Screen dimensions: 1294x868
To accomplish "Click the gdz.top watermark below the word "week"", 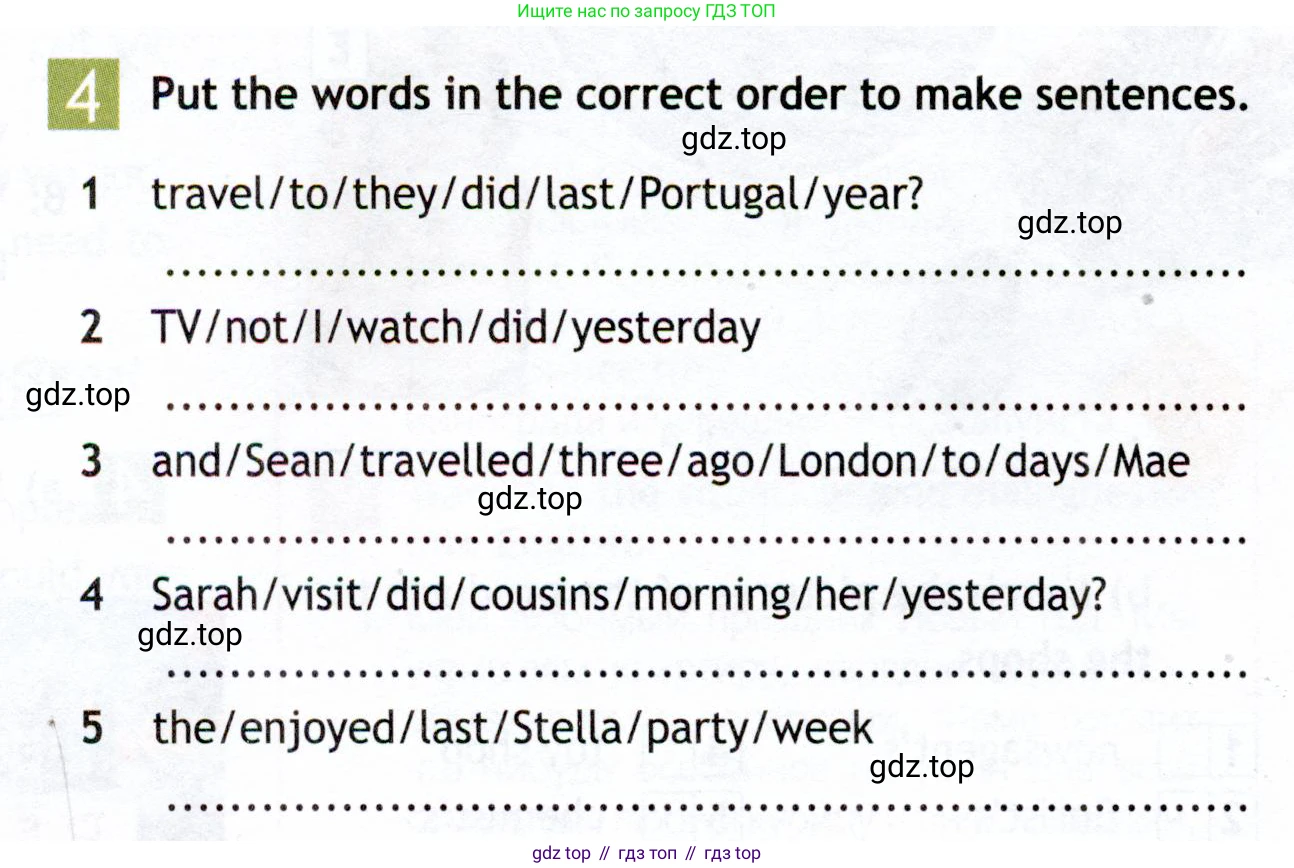I will click(921, 767).
